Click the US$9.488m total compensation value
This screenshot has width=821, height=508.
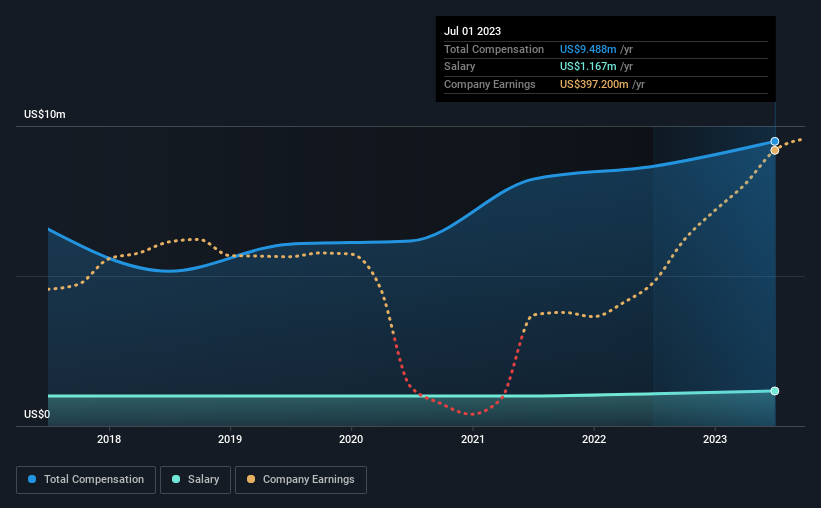tap(588, 49)
